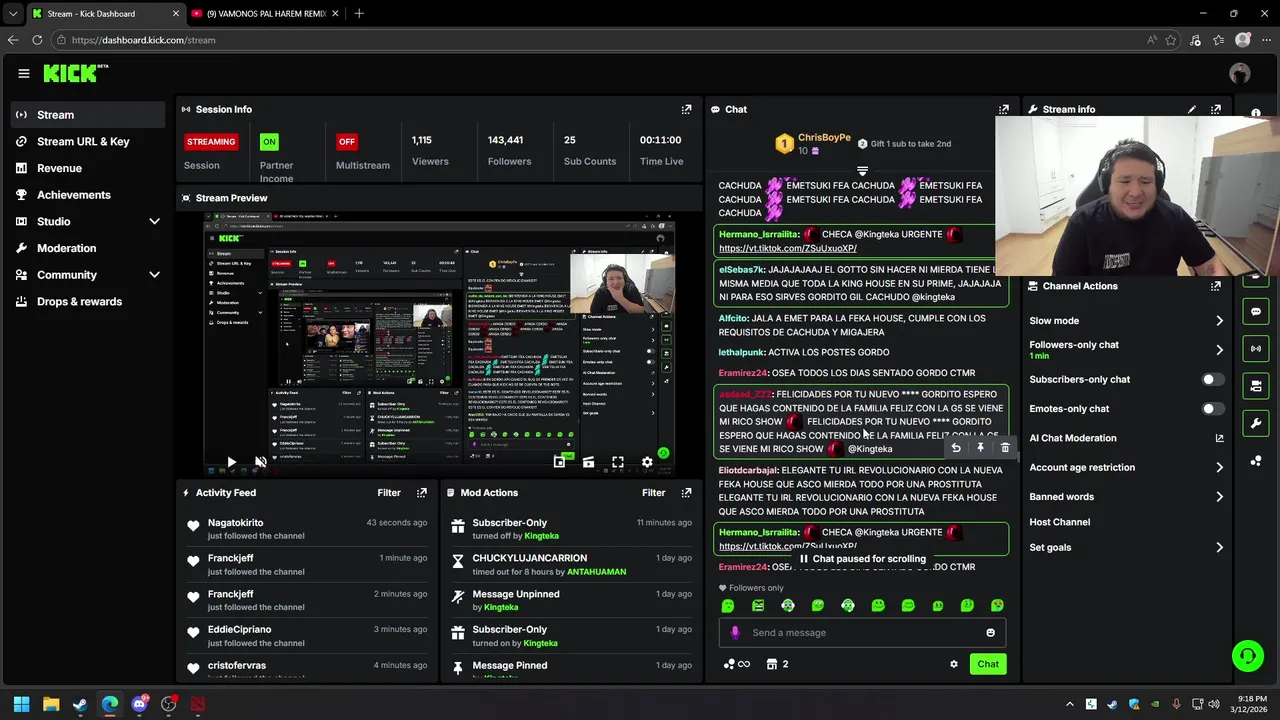Click the channel points infinity icon

point(736,664)
